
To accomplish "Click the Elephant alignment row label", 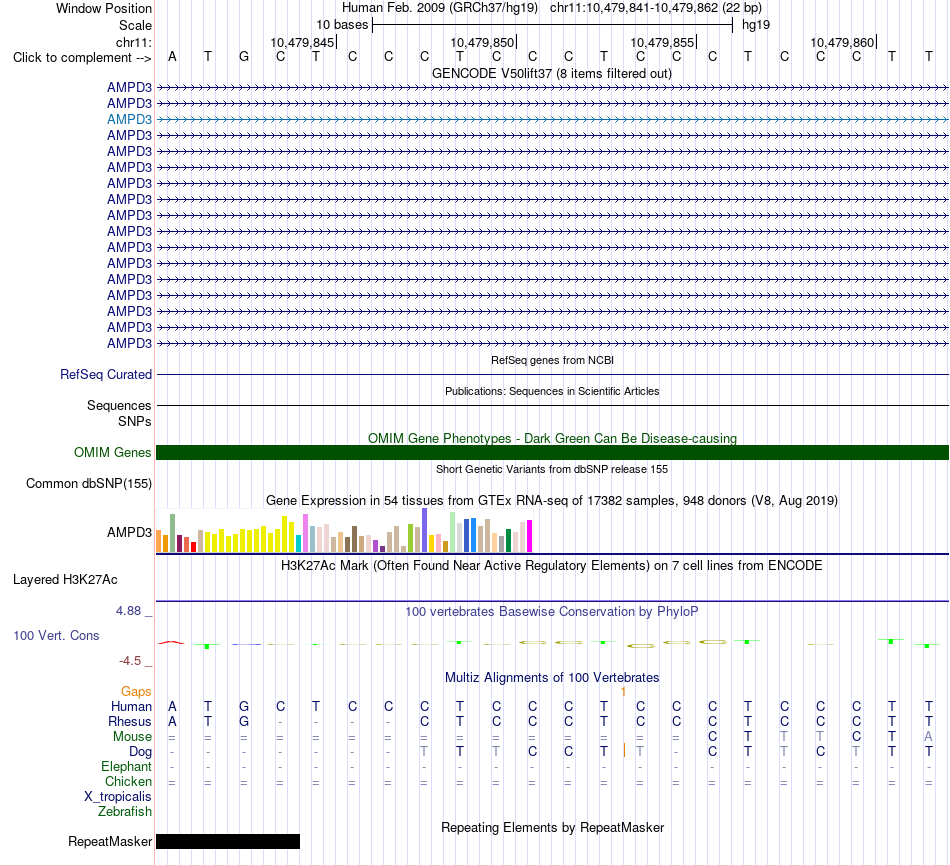I will click(126, 767).
